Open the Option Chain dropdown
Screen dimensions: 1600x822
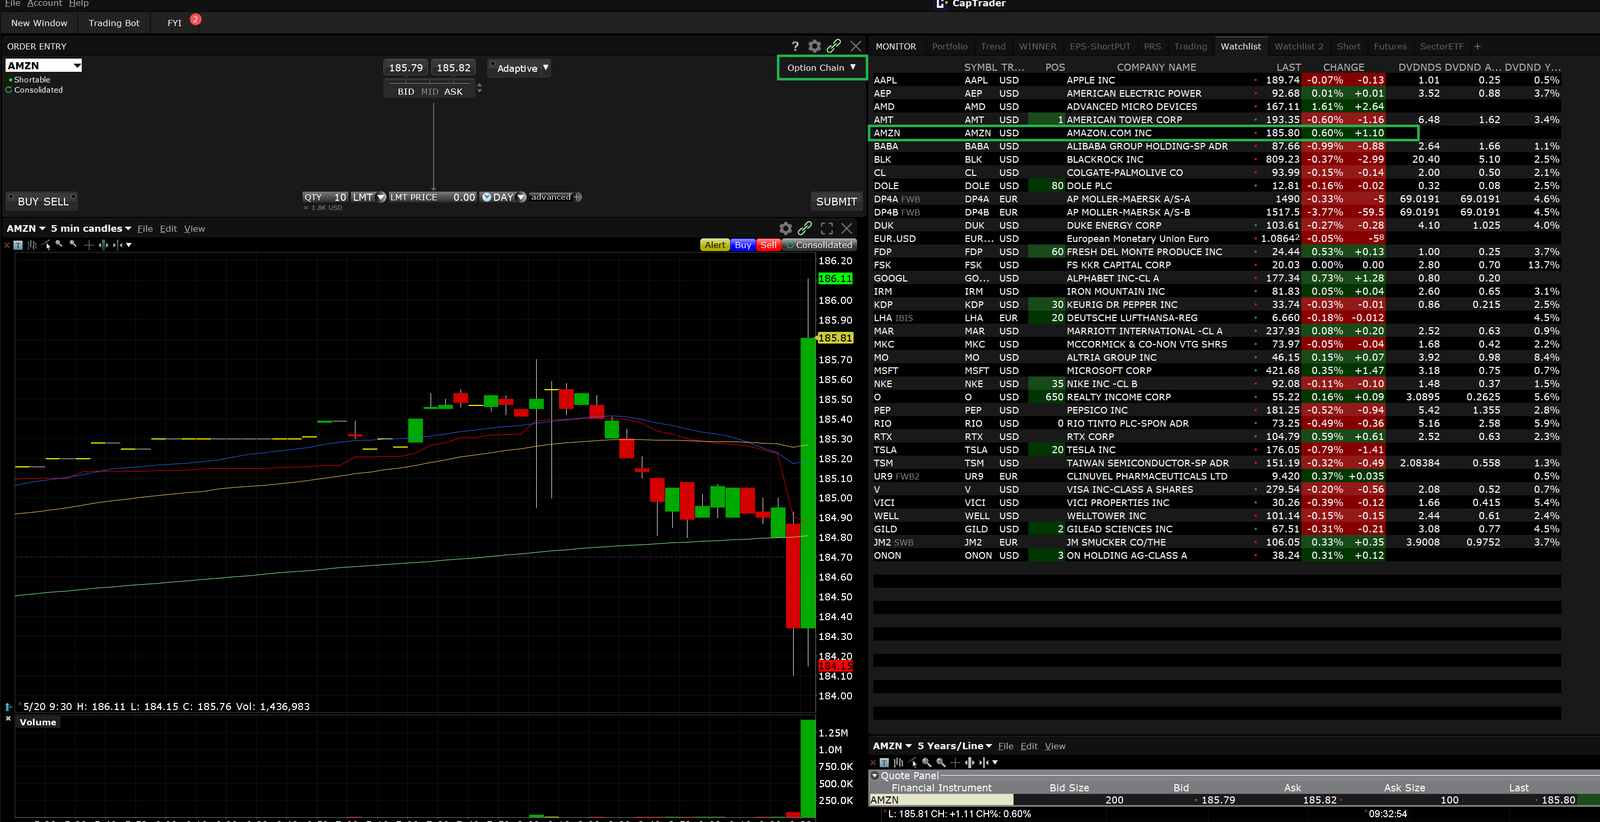pyautogui.click(x=821, y=68)
